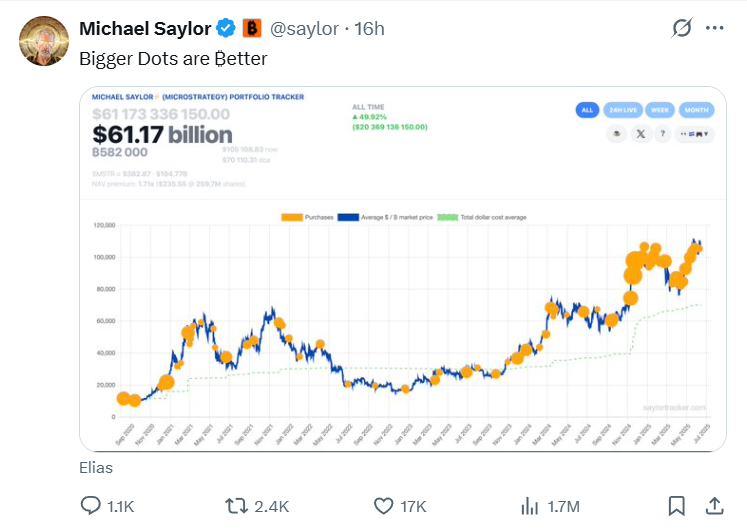Open Michael Saylor's profile name link
The height and width of the screenshot is (532, 747).
[146, 29]
